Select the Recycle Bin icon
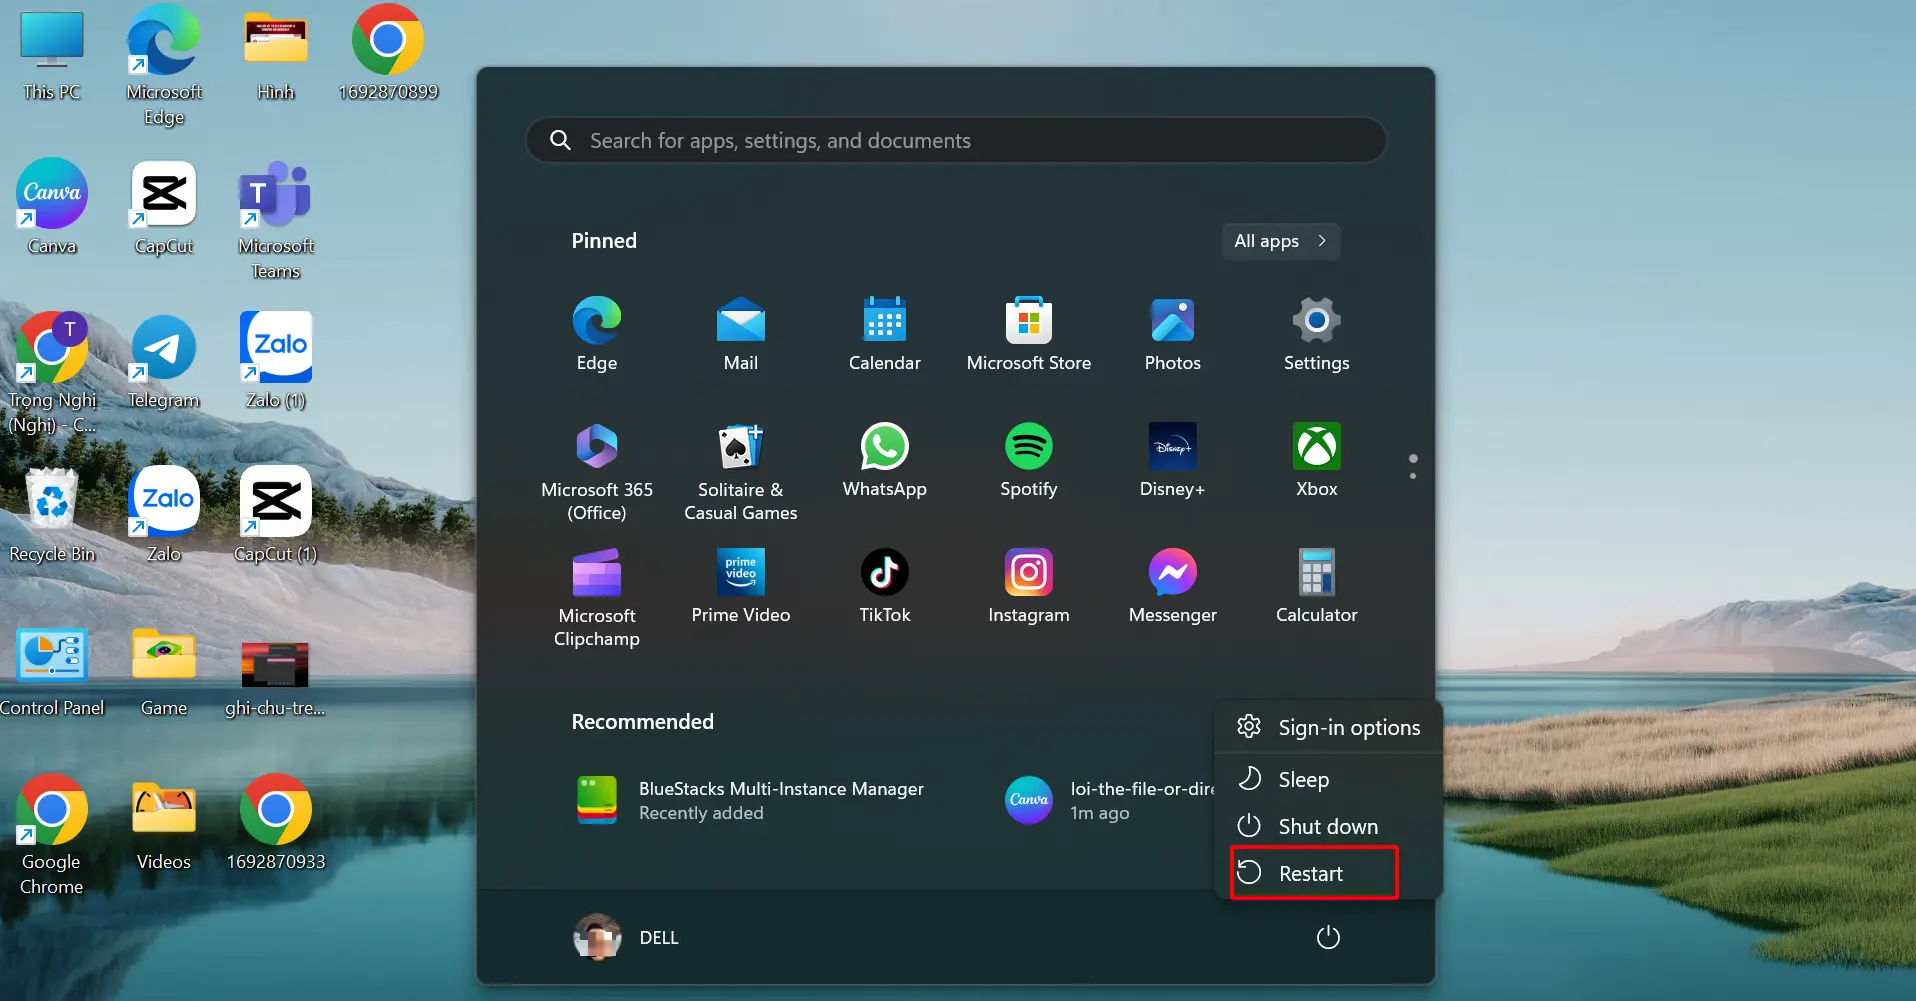 (x=52, y=514)
